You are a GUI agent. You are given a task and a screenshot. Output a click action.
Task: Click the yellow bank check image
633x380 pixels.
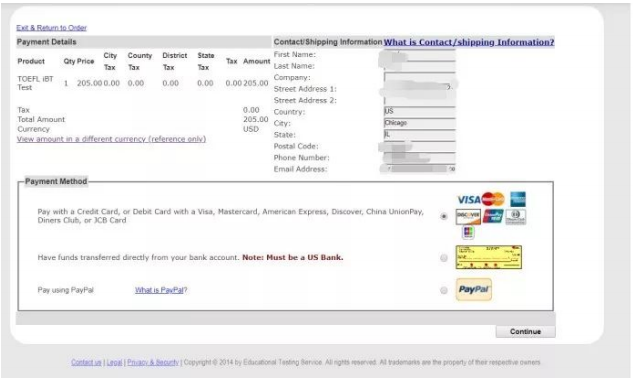pos(488,257)
